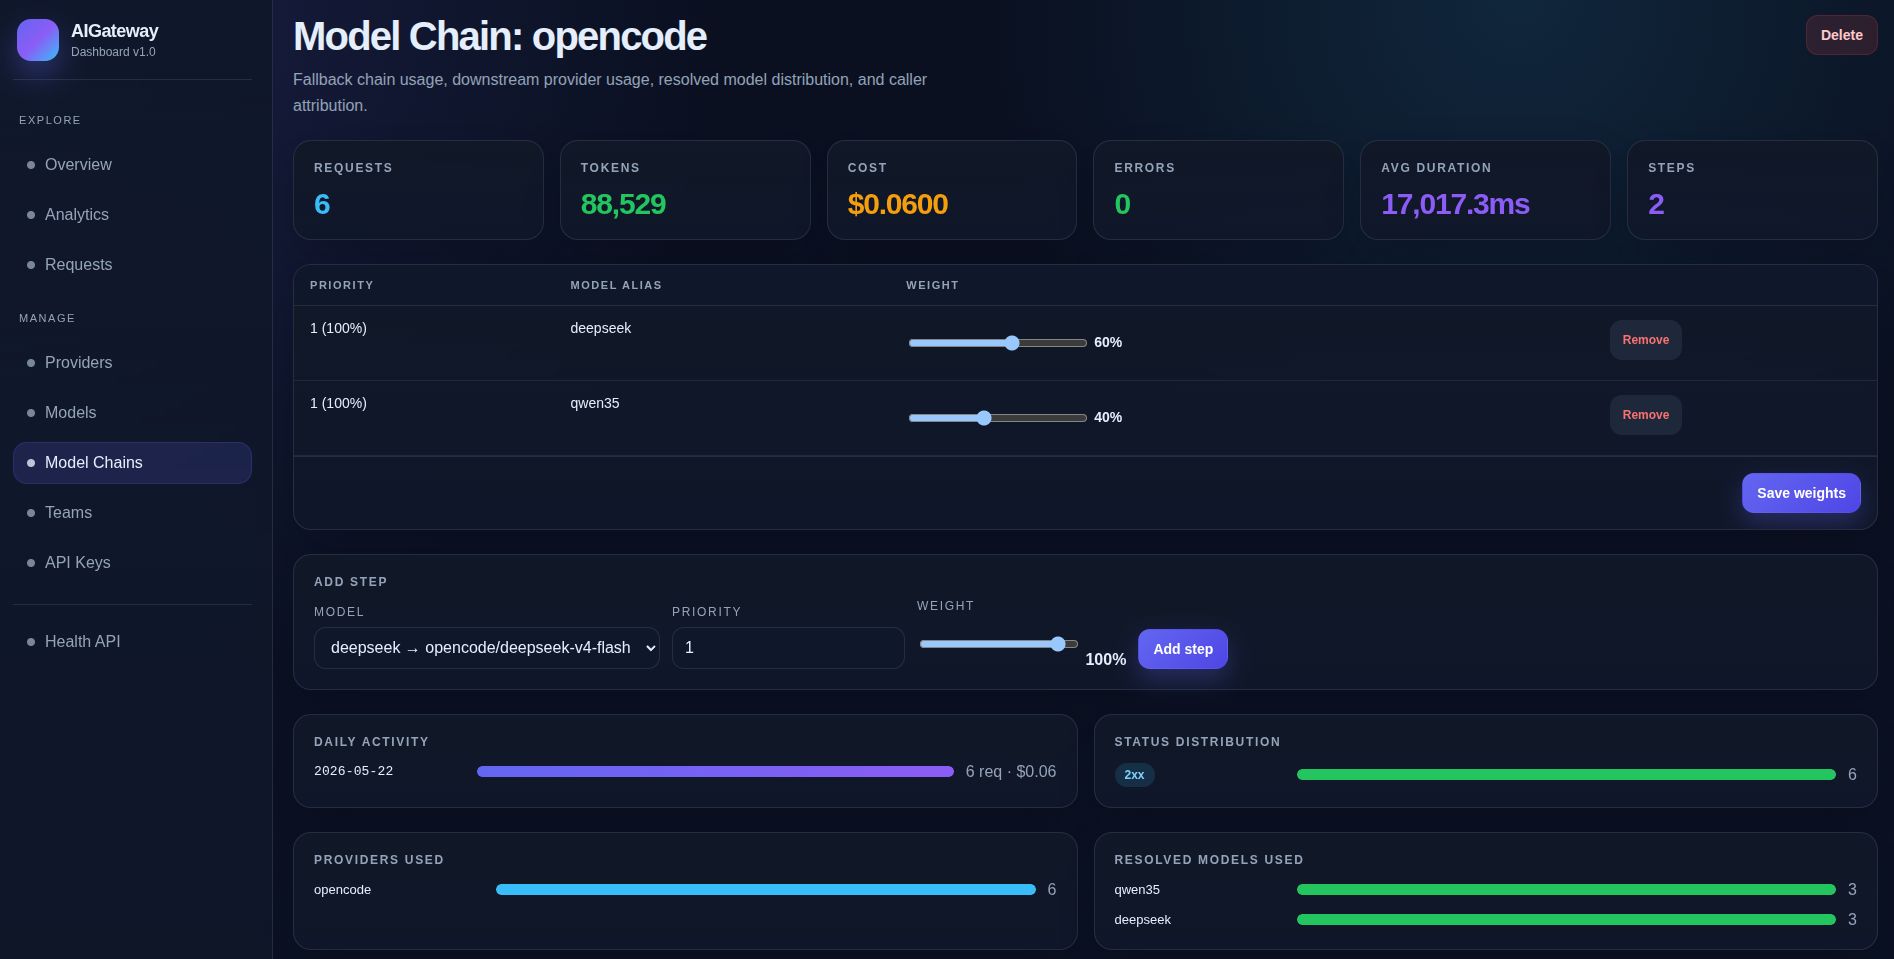This screenshot has height=959, width=1894.
Task: Click the Errors value 0
Action: (x=1122, y=204)
